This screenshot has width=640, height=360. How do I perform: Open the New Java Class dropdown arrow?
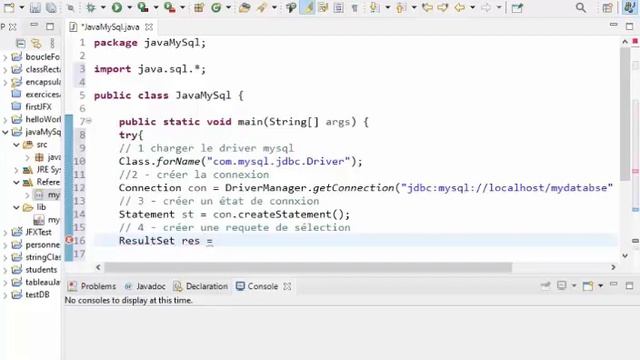coord(229,8)
